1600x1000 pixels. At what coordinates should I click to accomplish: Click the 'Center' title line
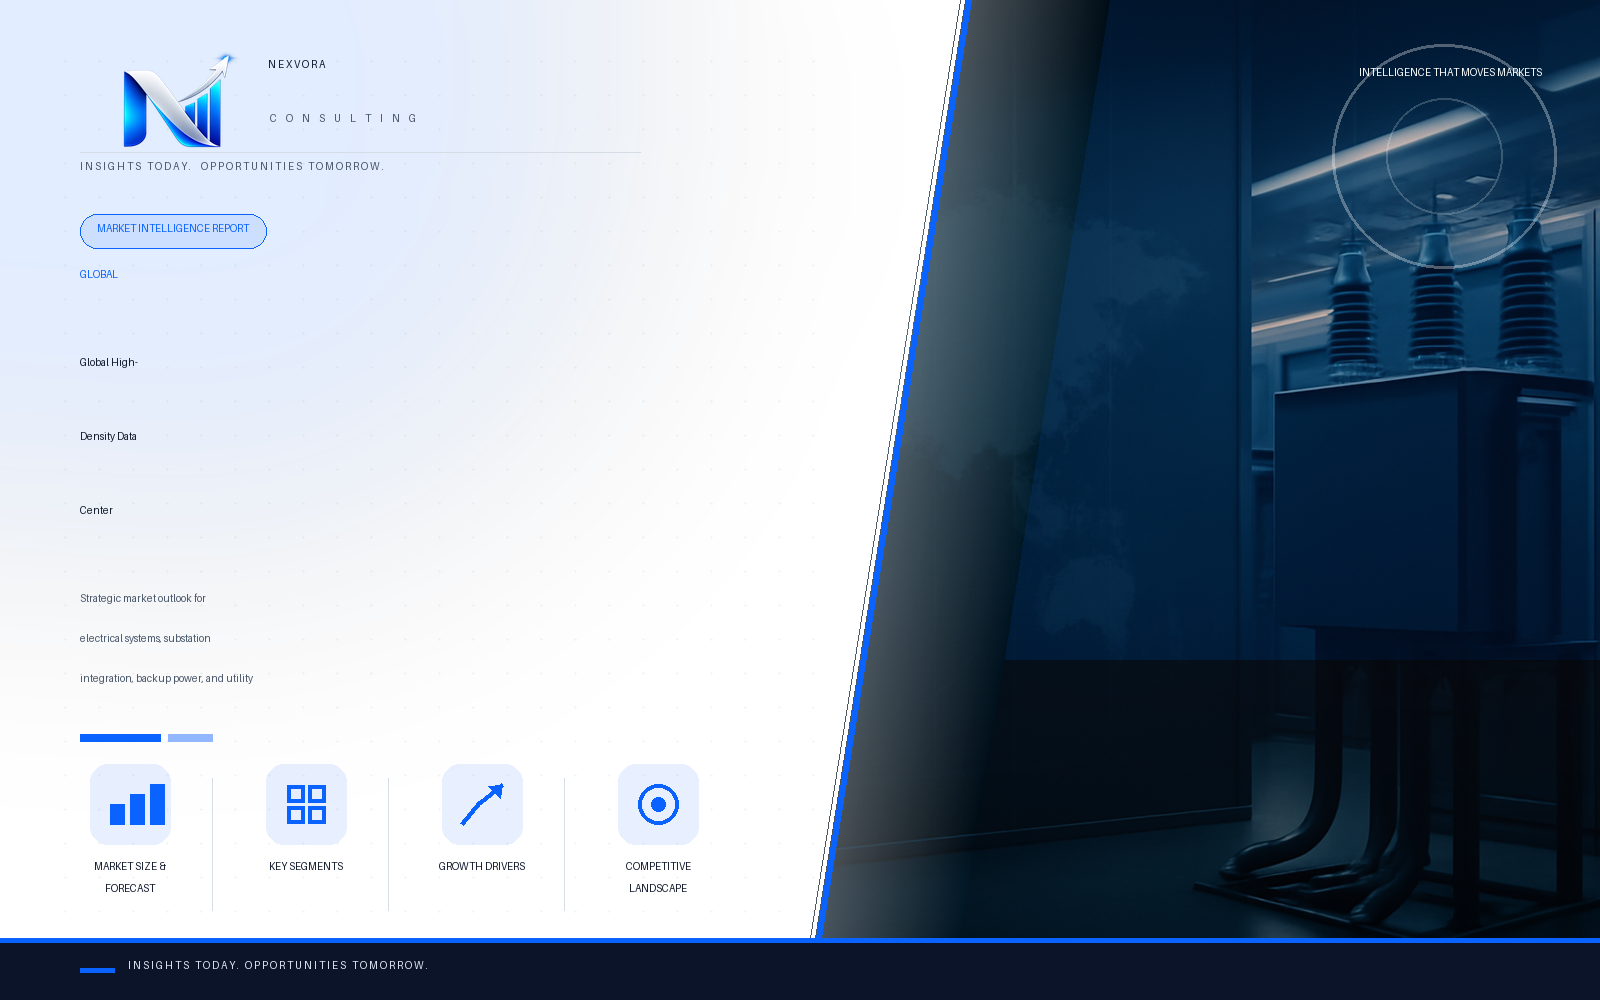[x=96, y=510]
